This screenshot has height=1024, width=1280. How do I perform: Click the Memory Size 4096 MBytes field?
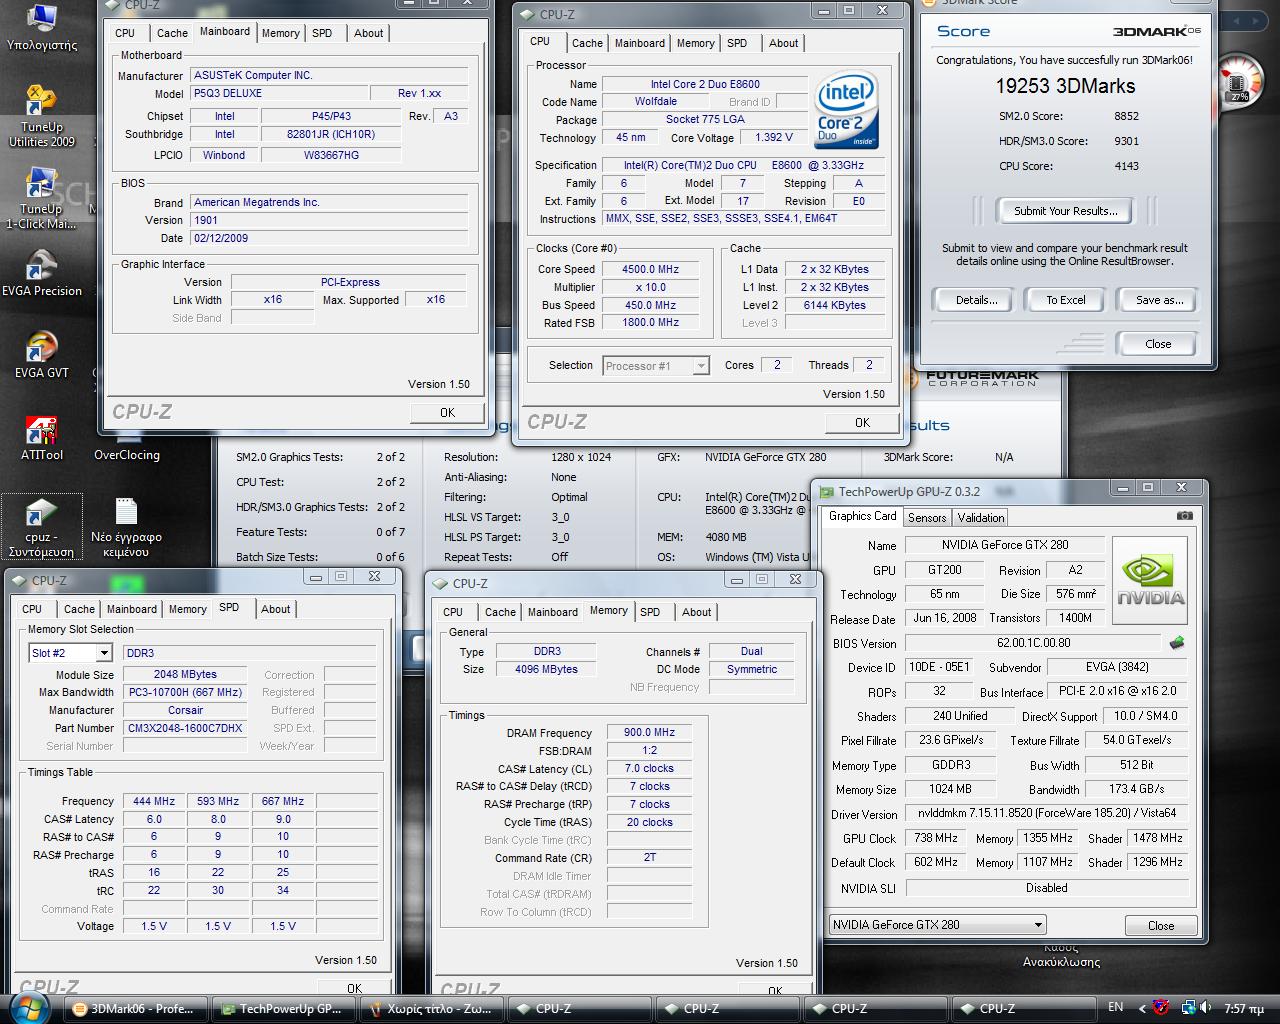click(546, 669)
